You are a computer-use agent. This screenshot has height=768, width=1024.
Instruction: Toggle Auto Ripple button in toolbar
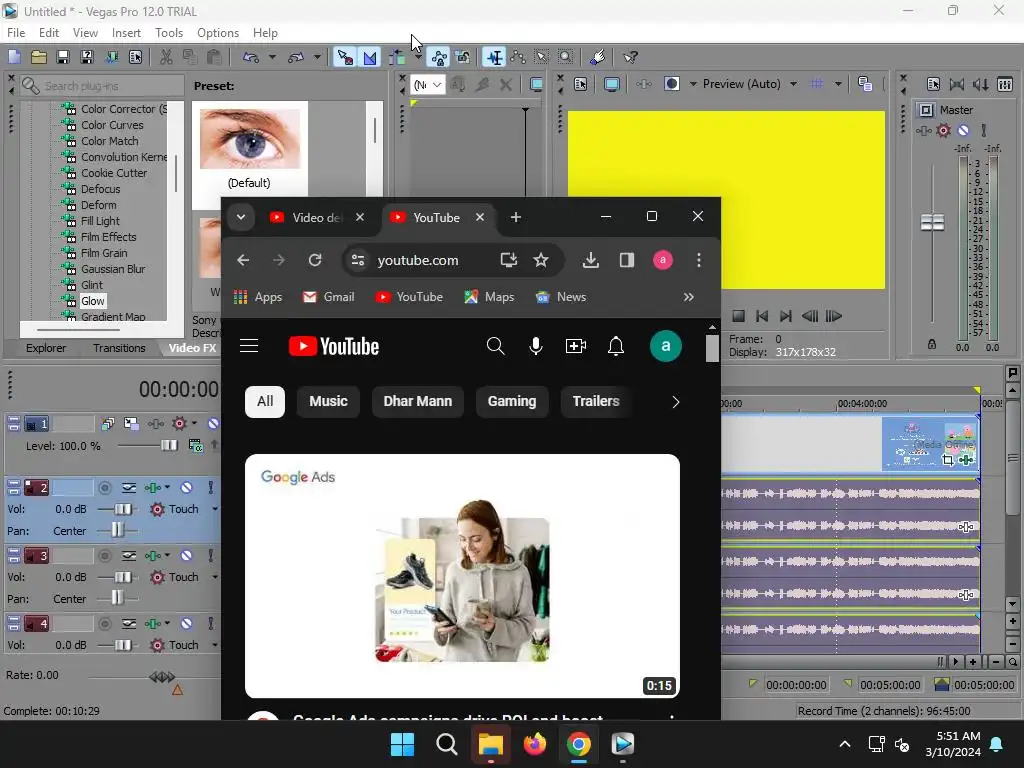point(397,57)
